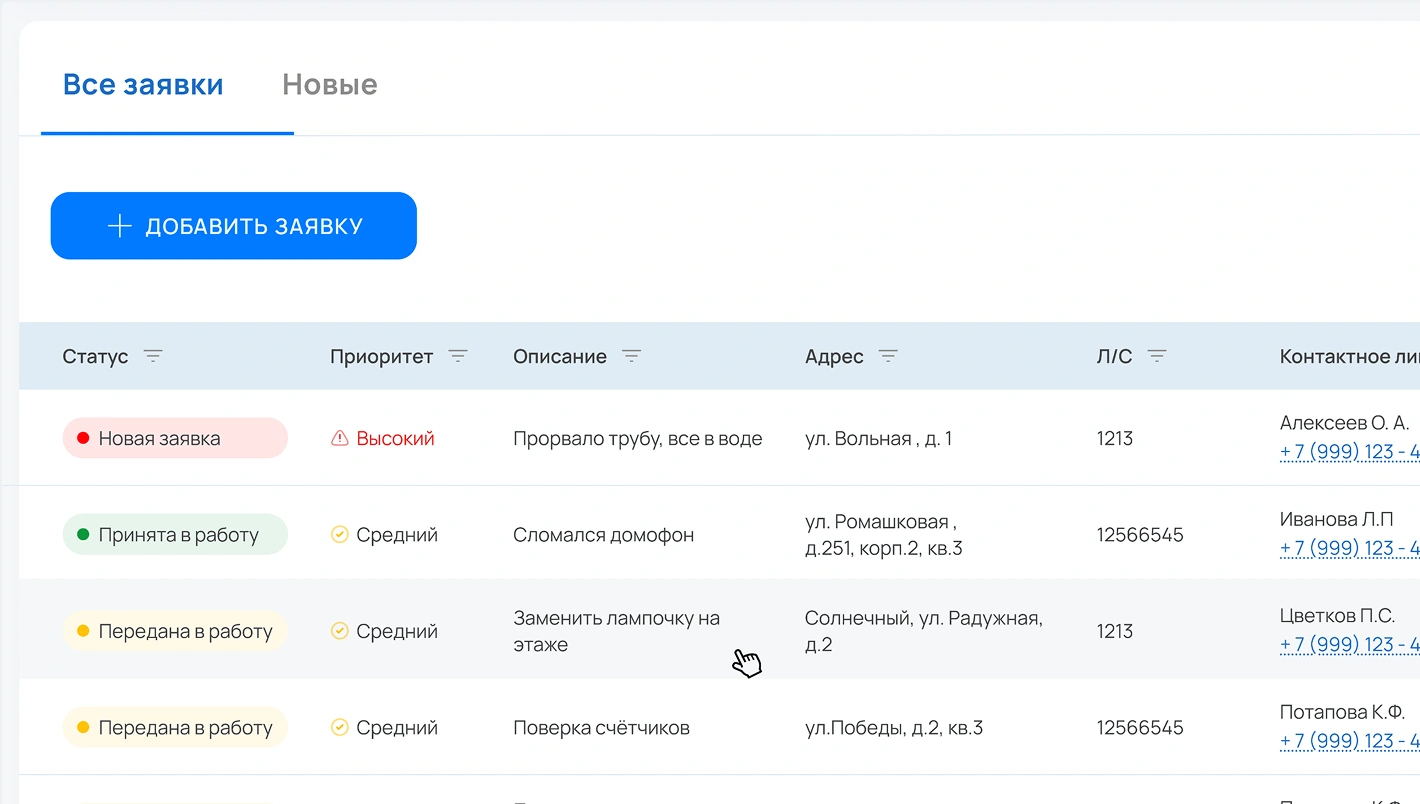1420x804 pixels.
Task: Click filter icon next to Л/С column
Action: (x=1157, y=356)
